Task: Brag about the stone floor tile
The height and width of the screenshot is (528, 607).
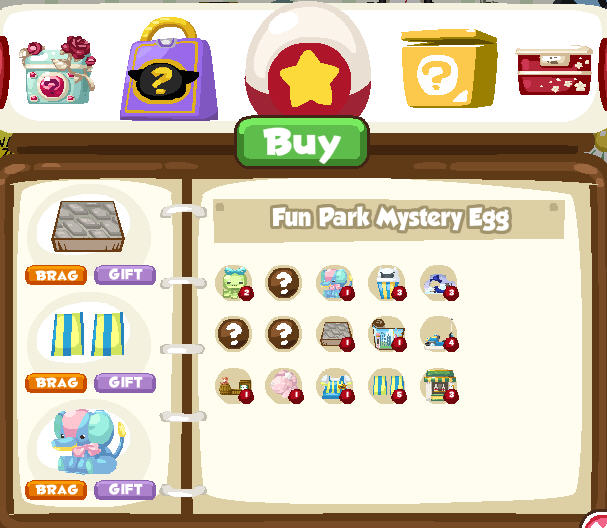Action: (x=56, y=275)
